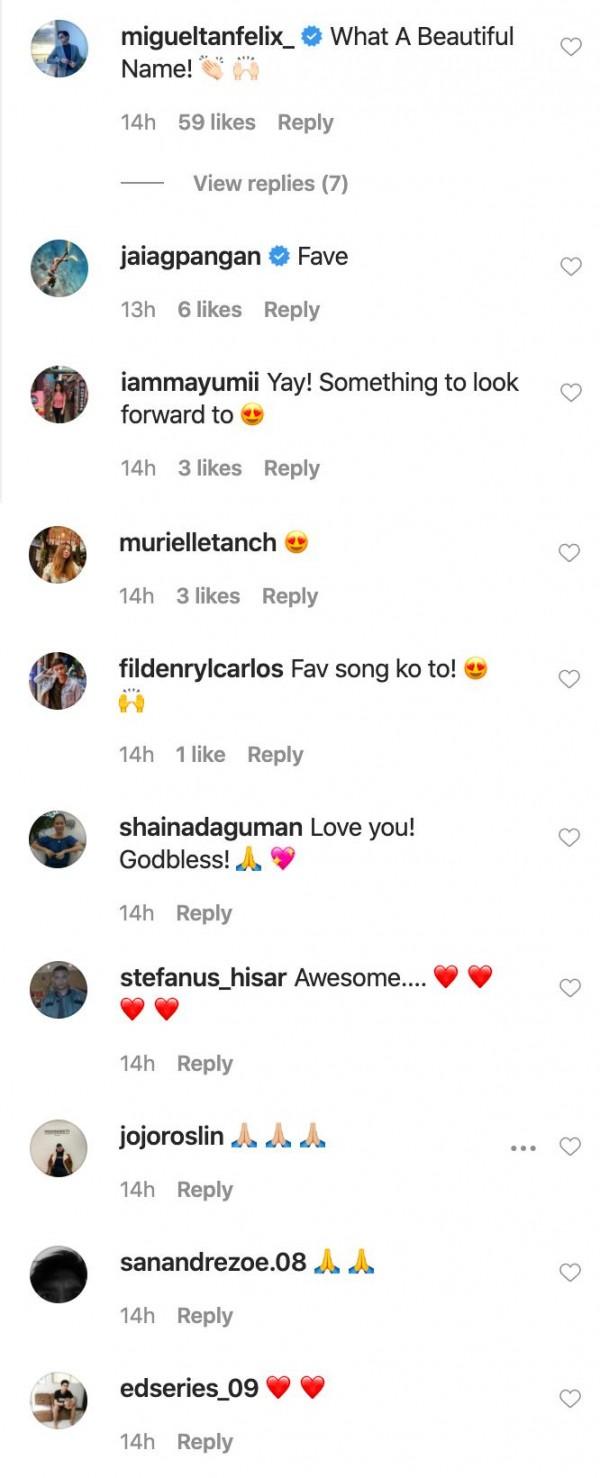
Task: Like jaiagpangan's "Fave" comment heart
Action: click(x=570, y=266)
